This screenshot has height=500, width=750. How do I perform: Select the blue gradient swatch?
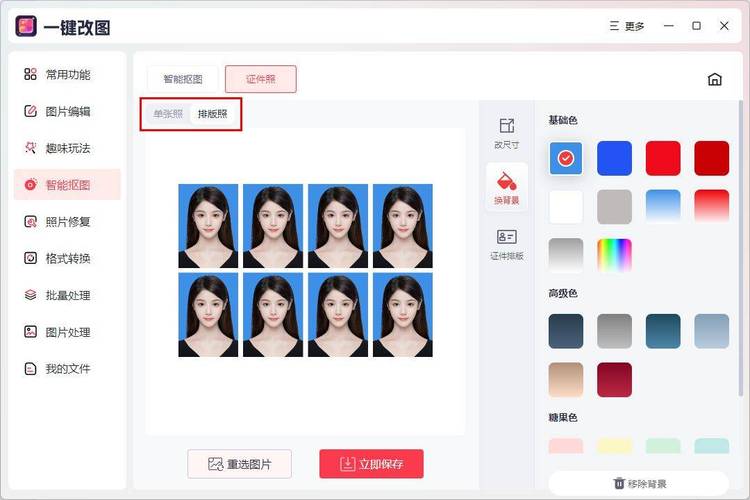[x=663, y=207]
